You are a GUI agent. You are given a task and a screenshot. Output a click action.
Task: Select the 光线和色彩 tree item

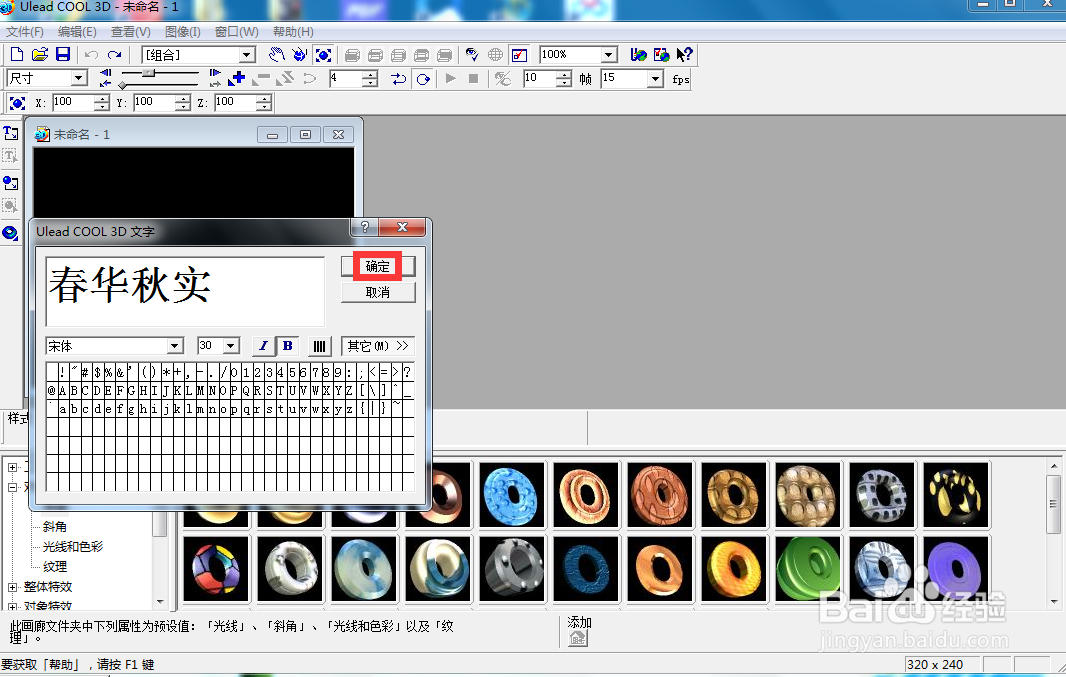click(x=73, y=546)
